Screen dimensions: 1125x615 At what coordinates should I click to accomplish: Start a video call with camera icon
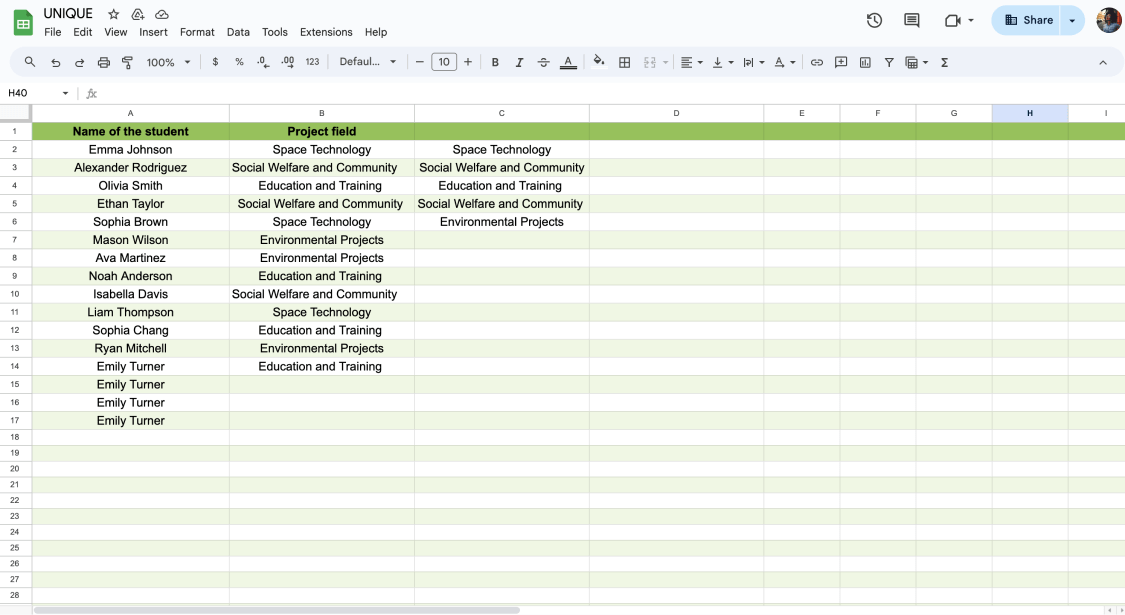(x=953, y=20)
